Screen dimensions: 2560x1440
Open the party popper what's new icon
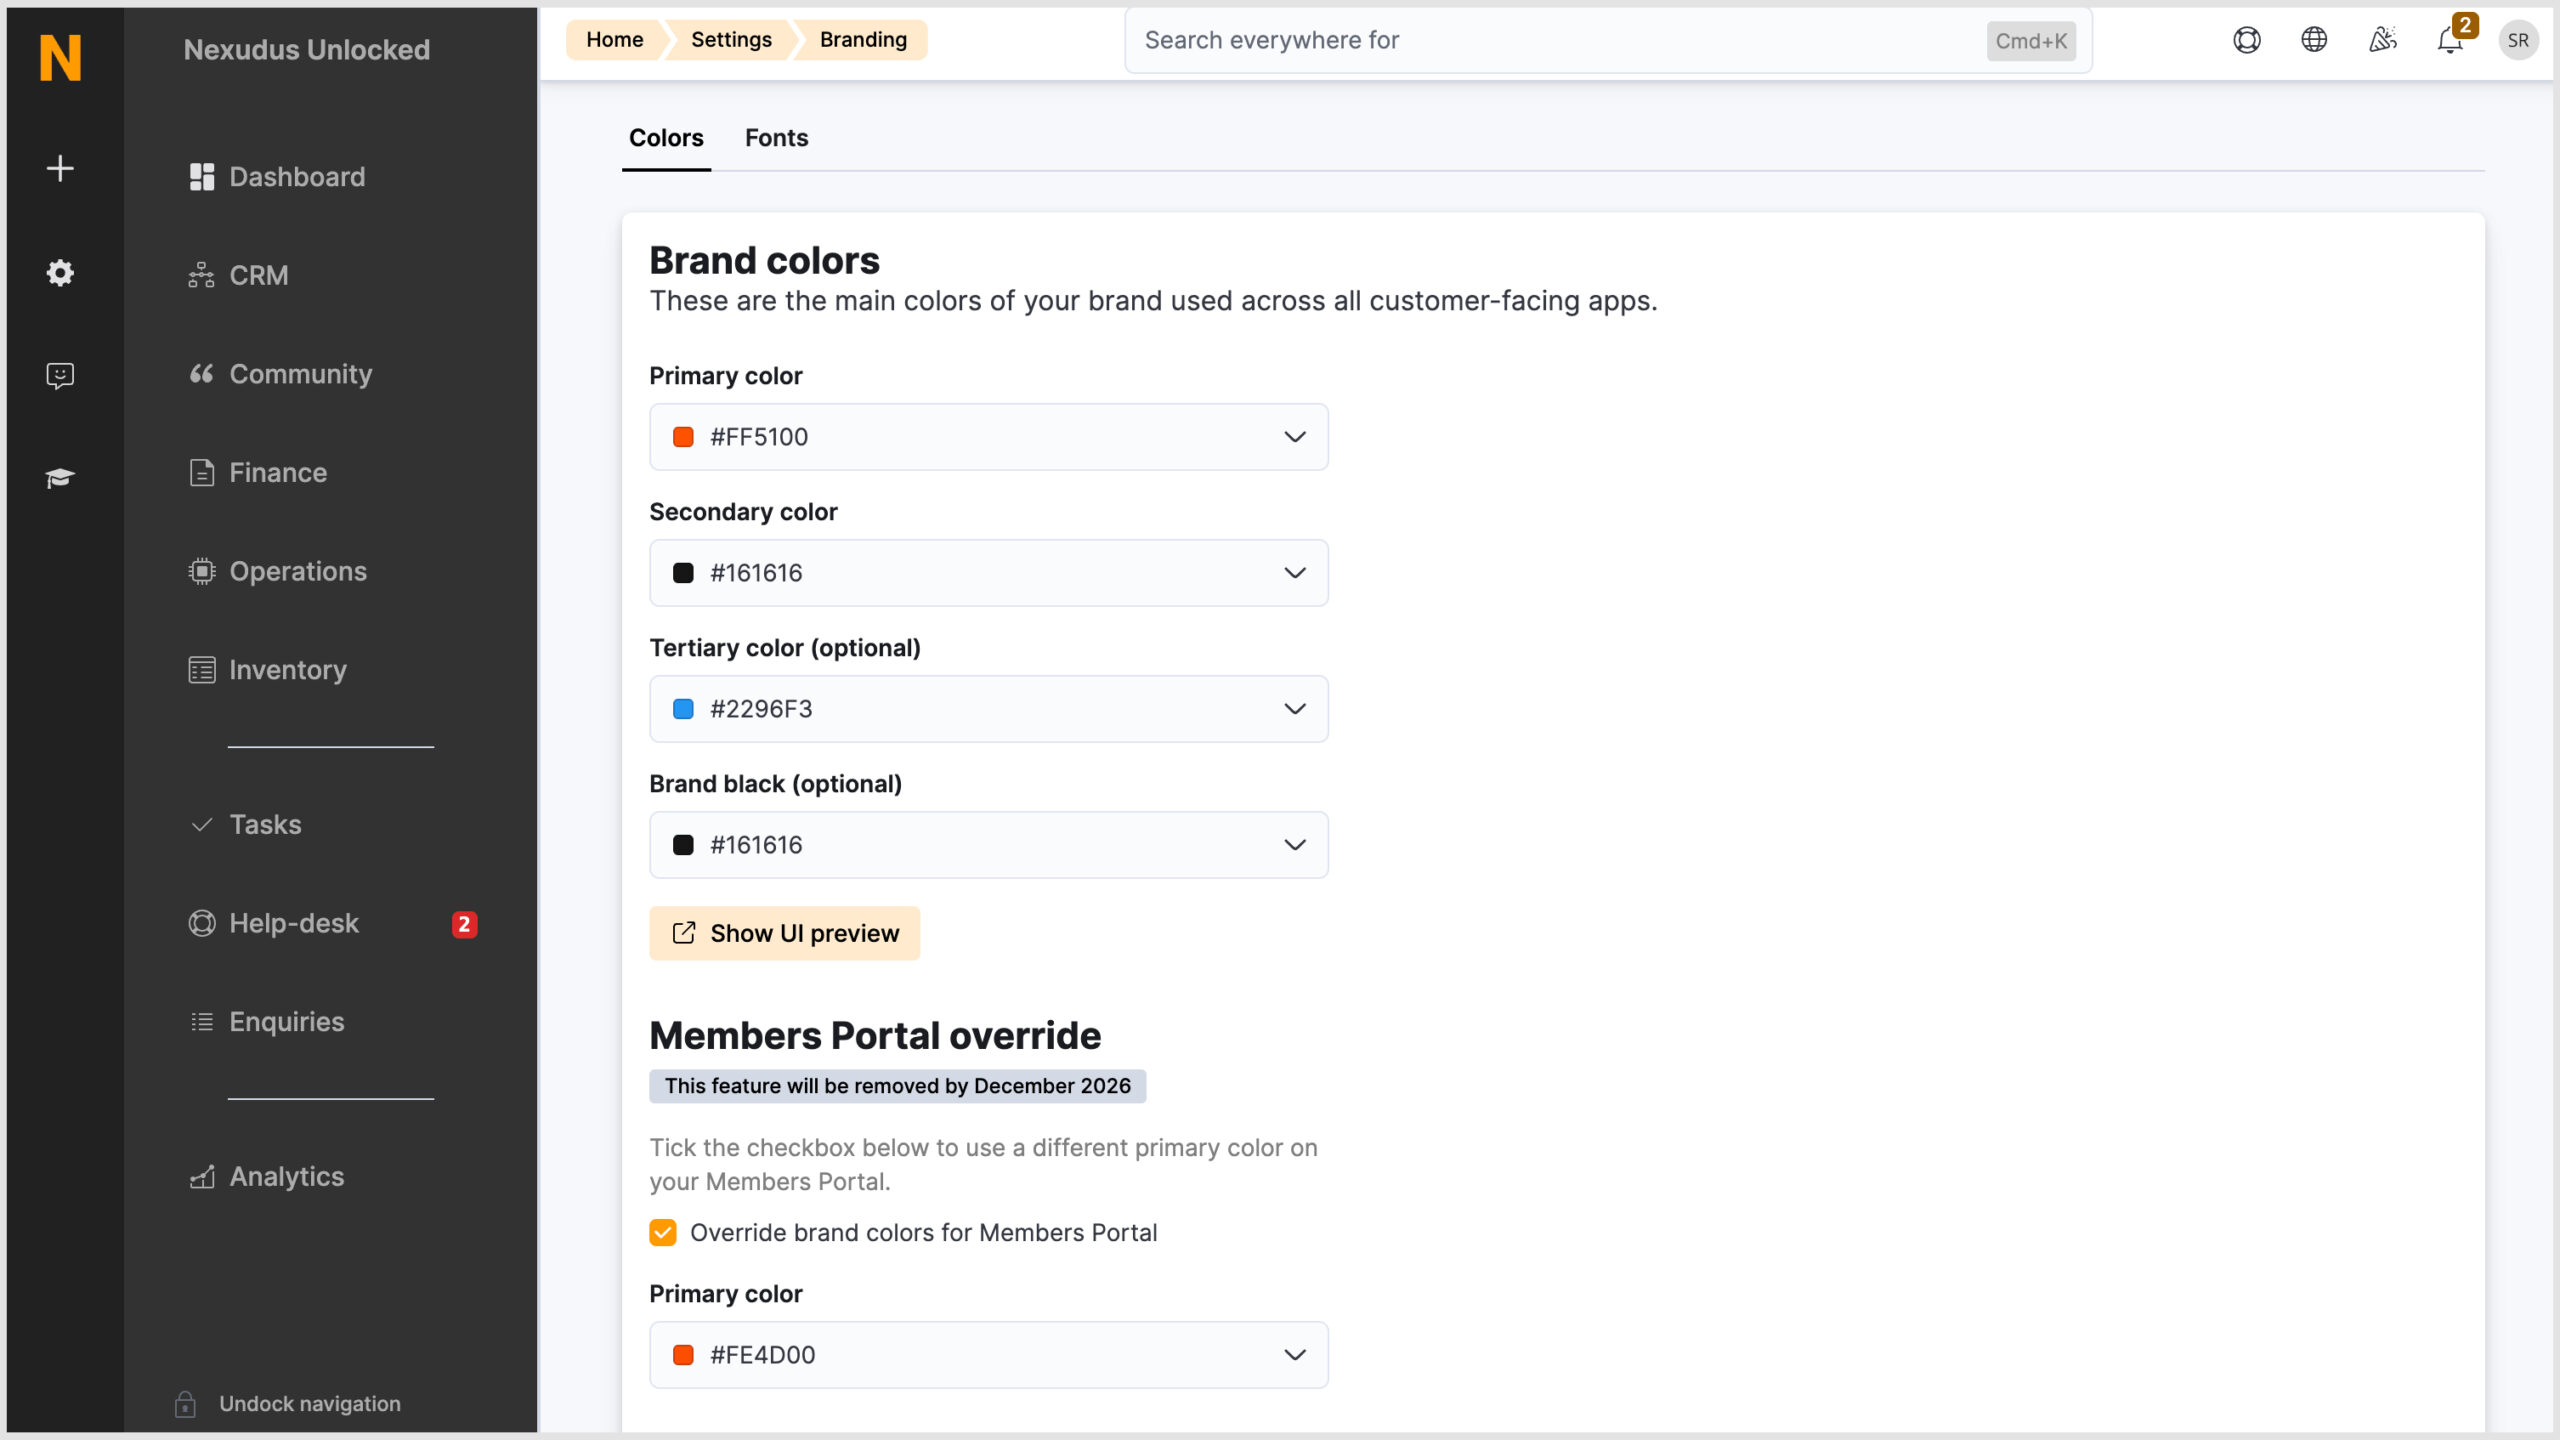(2382, 40)
